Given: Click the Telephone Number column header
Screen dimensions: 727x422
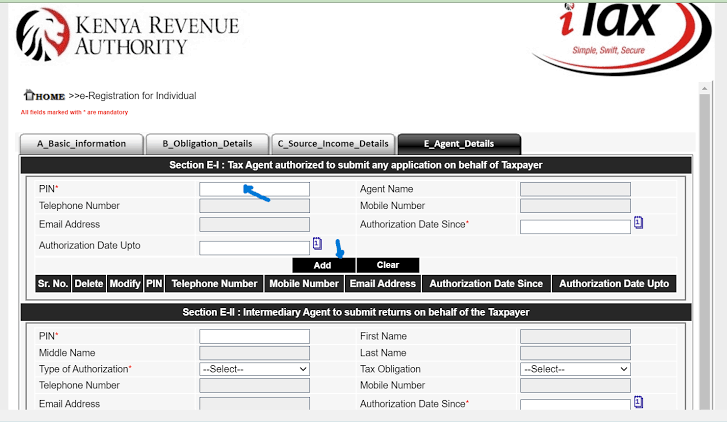Looking at the screenshot, I should click(x=214, y=284).
